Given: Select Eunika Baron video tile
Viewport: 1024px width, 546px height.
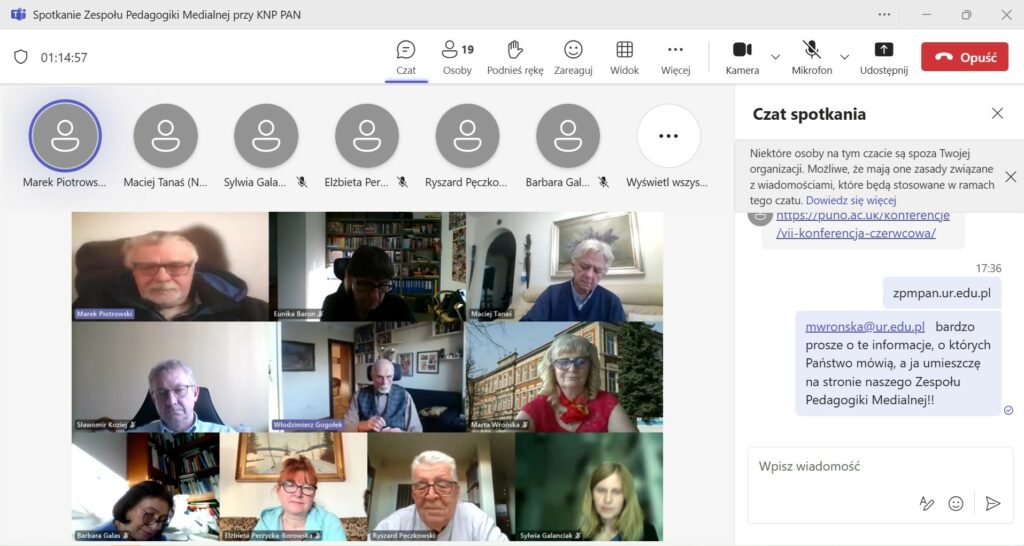Looking at the screenshot, I should tap(367, 266).
